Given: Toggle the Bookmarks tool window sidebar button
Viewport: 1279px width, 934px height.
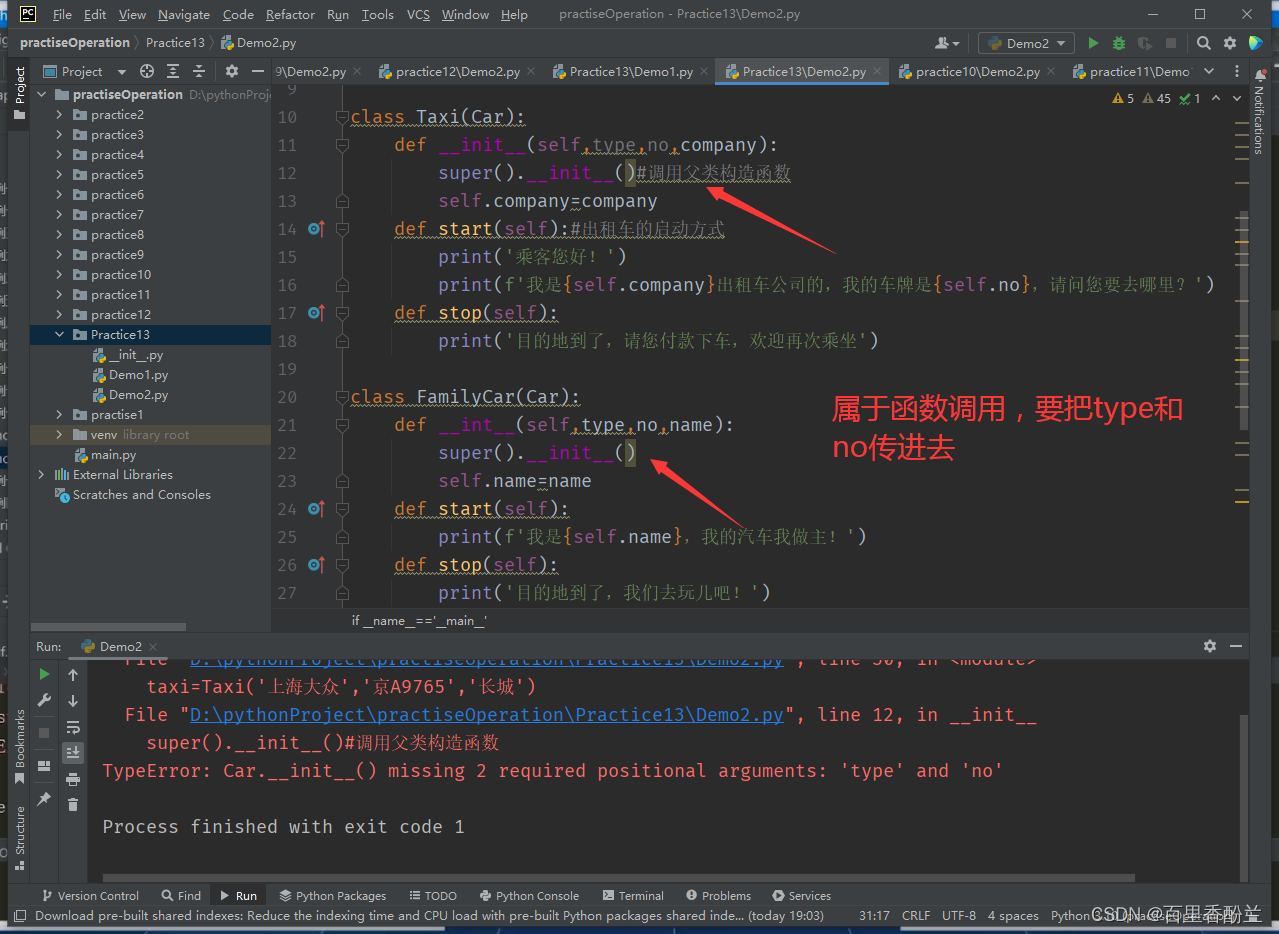Looking at the screenshot, I should coord(19,746).
